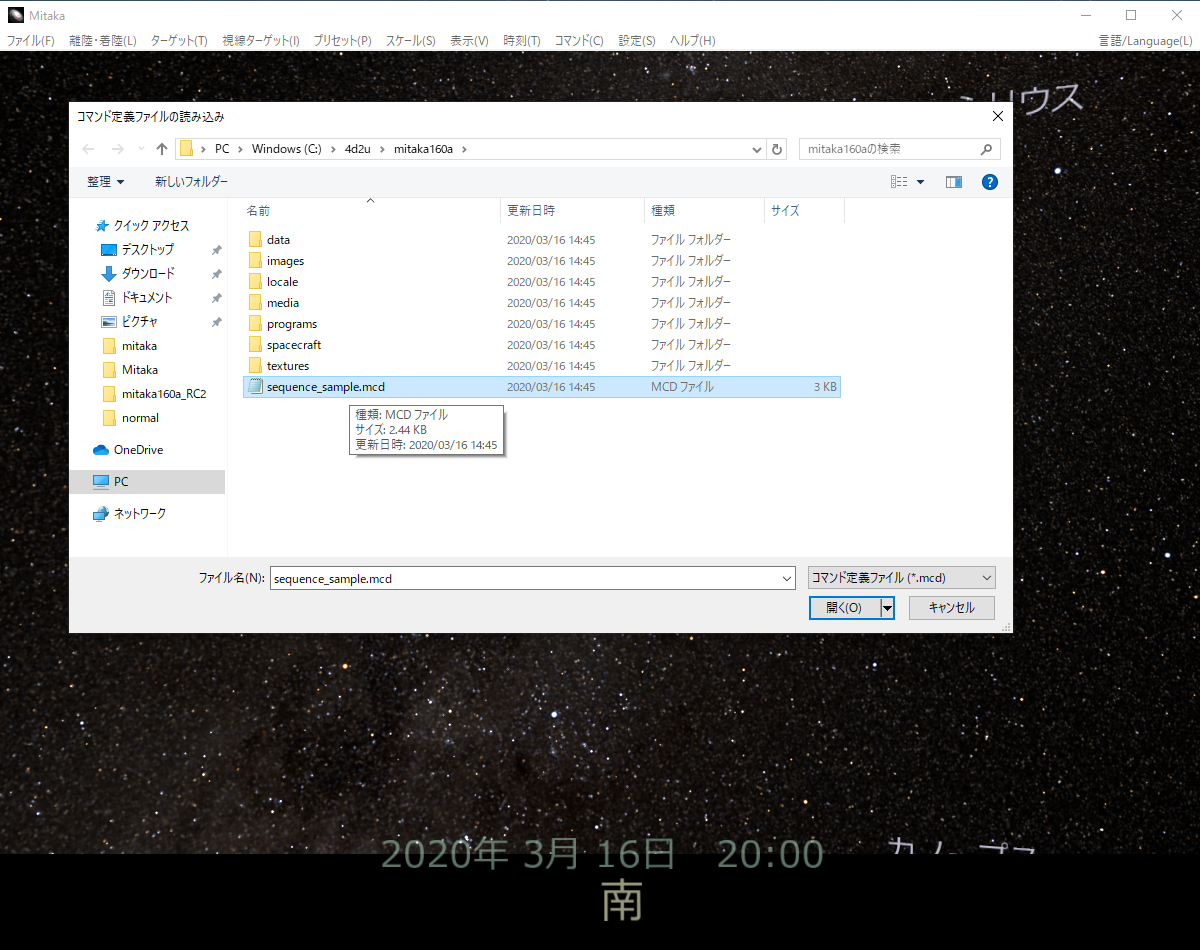Image resolution: width=1200 pixels, height=950 pixels.
Task: Create a new folder with 新しいフォルダー
Action: pos(191,182)
